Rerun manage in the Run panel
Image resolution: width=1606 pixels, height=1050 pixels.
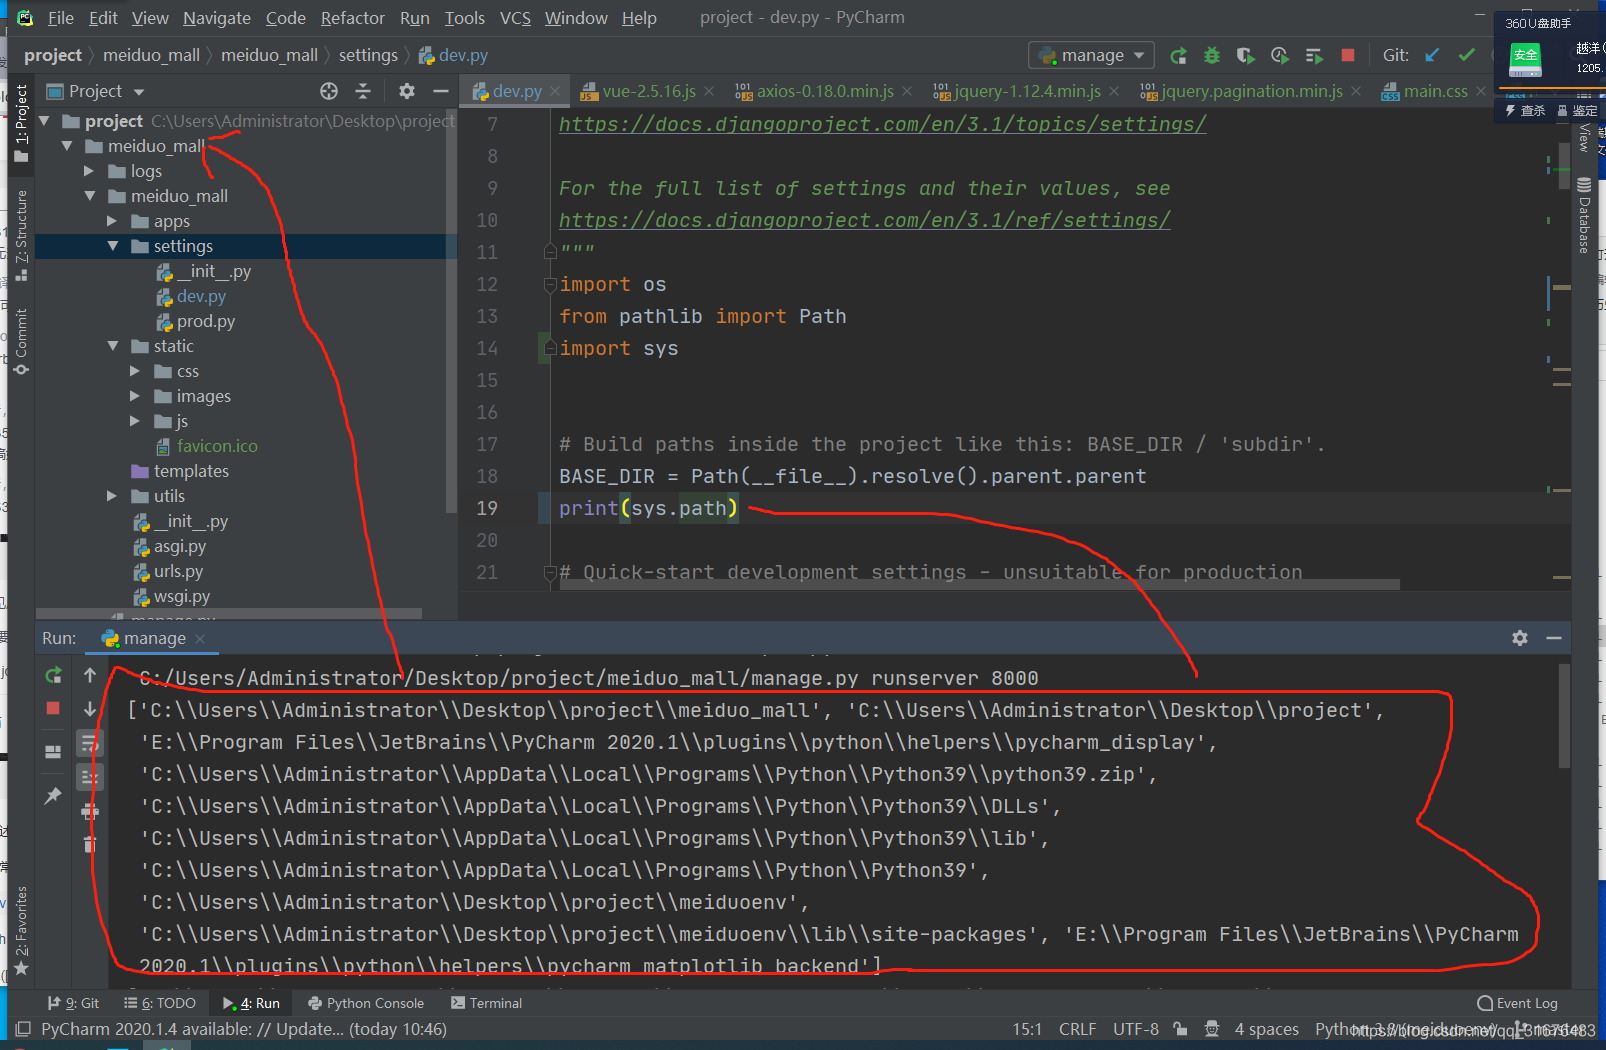click(x=53, y=676)
